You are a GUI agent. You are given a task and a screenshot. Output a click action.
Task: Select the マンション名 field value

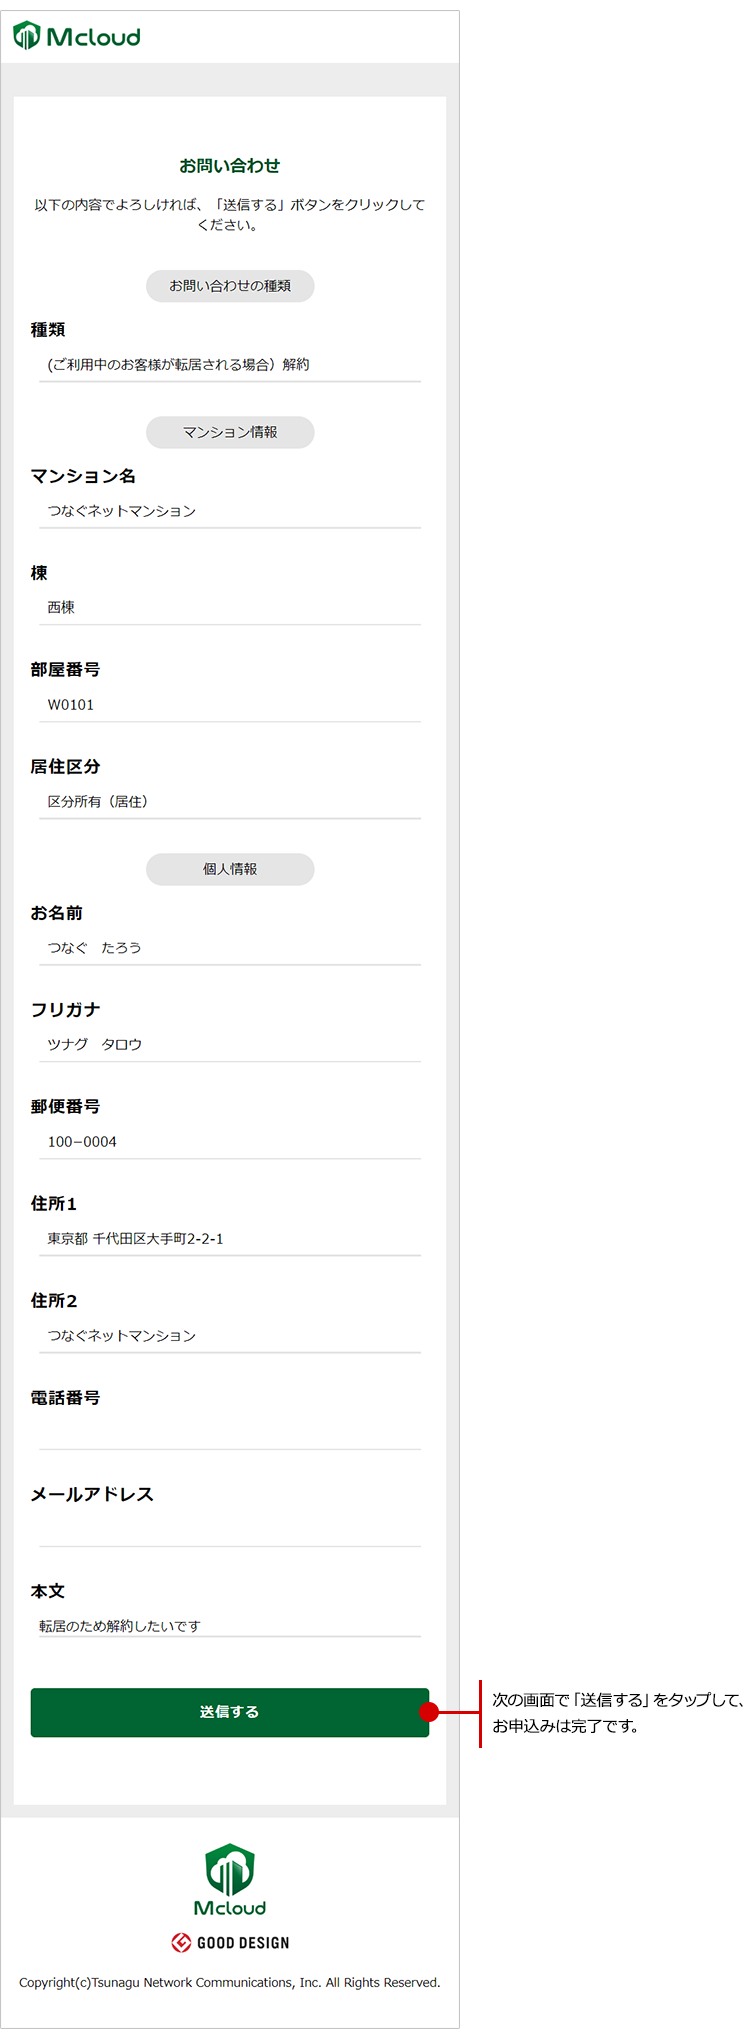[x=230, y=511]
